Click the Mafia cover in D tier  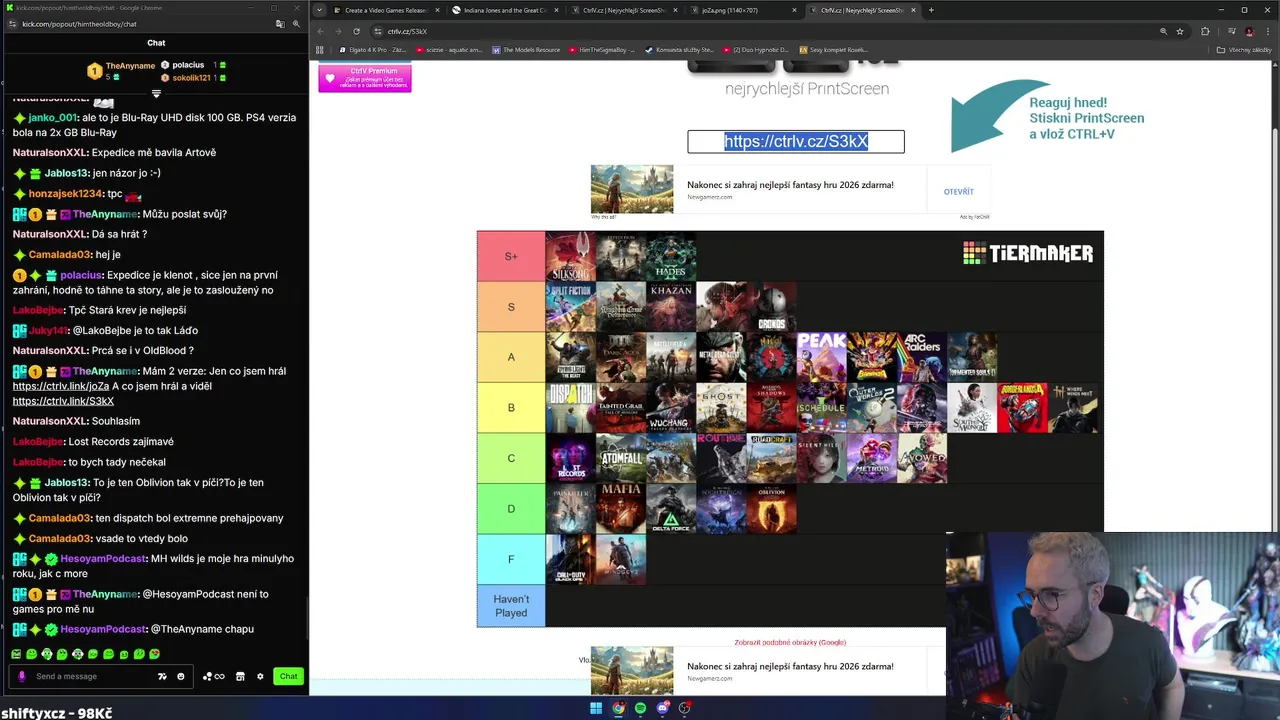point(620,508)
